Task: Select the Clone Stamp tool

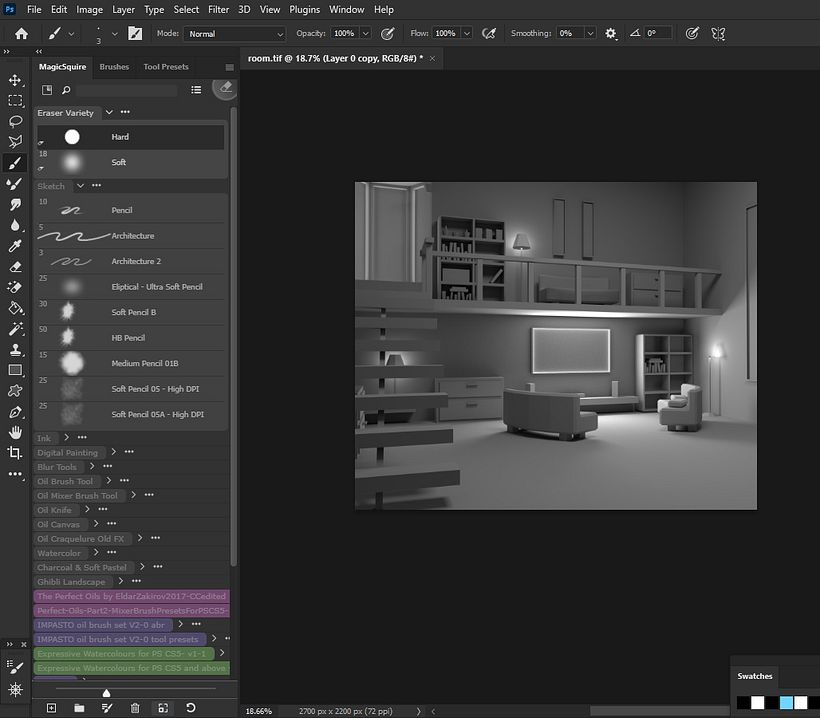Action: [x=15, y=349]
